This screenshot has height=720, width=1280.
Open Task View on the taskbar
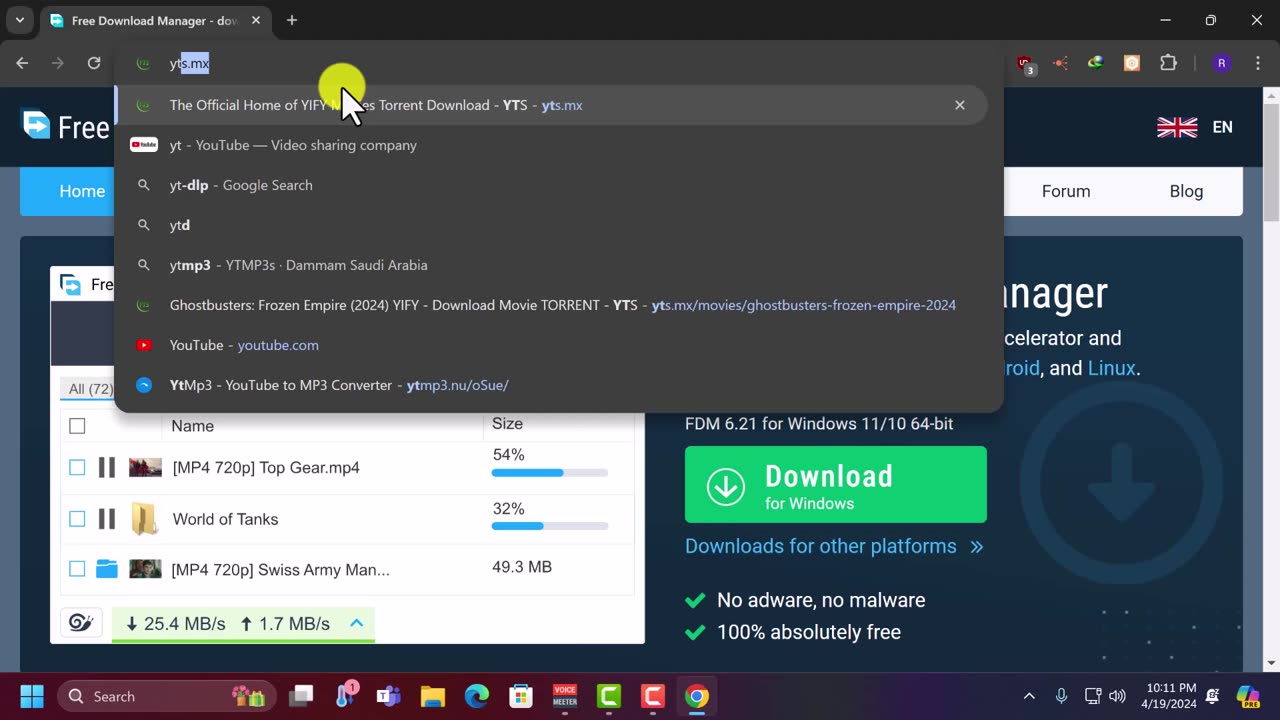tap(301, 696)
